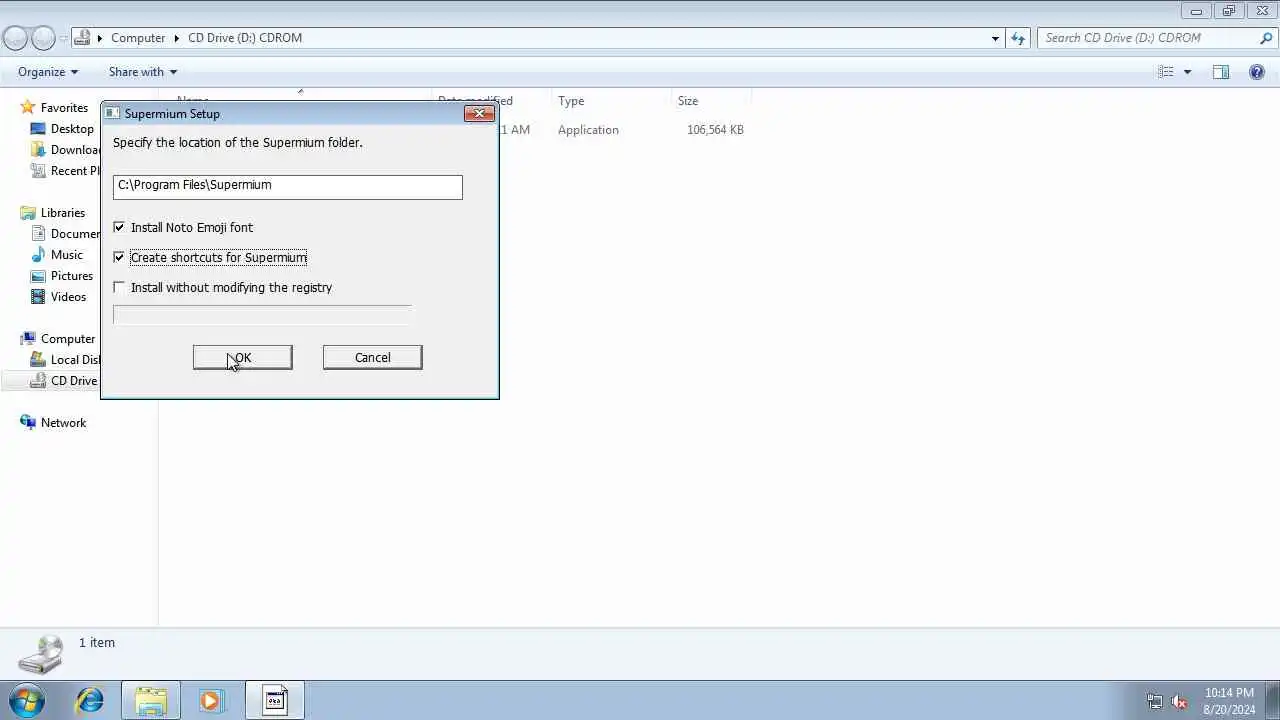This screenshot has height=720, width=1280.
Task: Select the file row of type Application
Action: point(588,130)
